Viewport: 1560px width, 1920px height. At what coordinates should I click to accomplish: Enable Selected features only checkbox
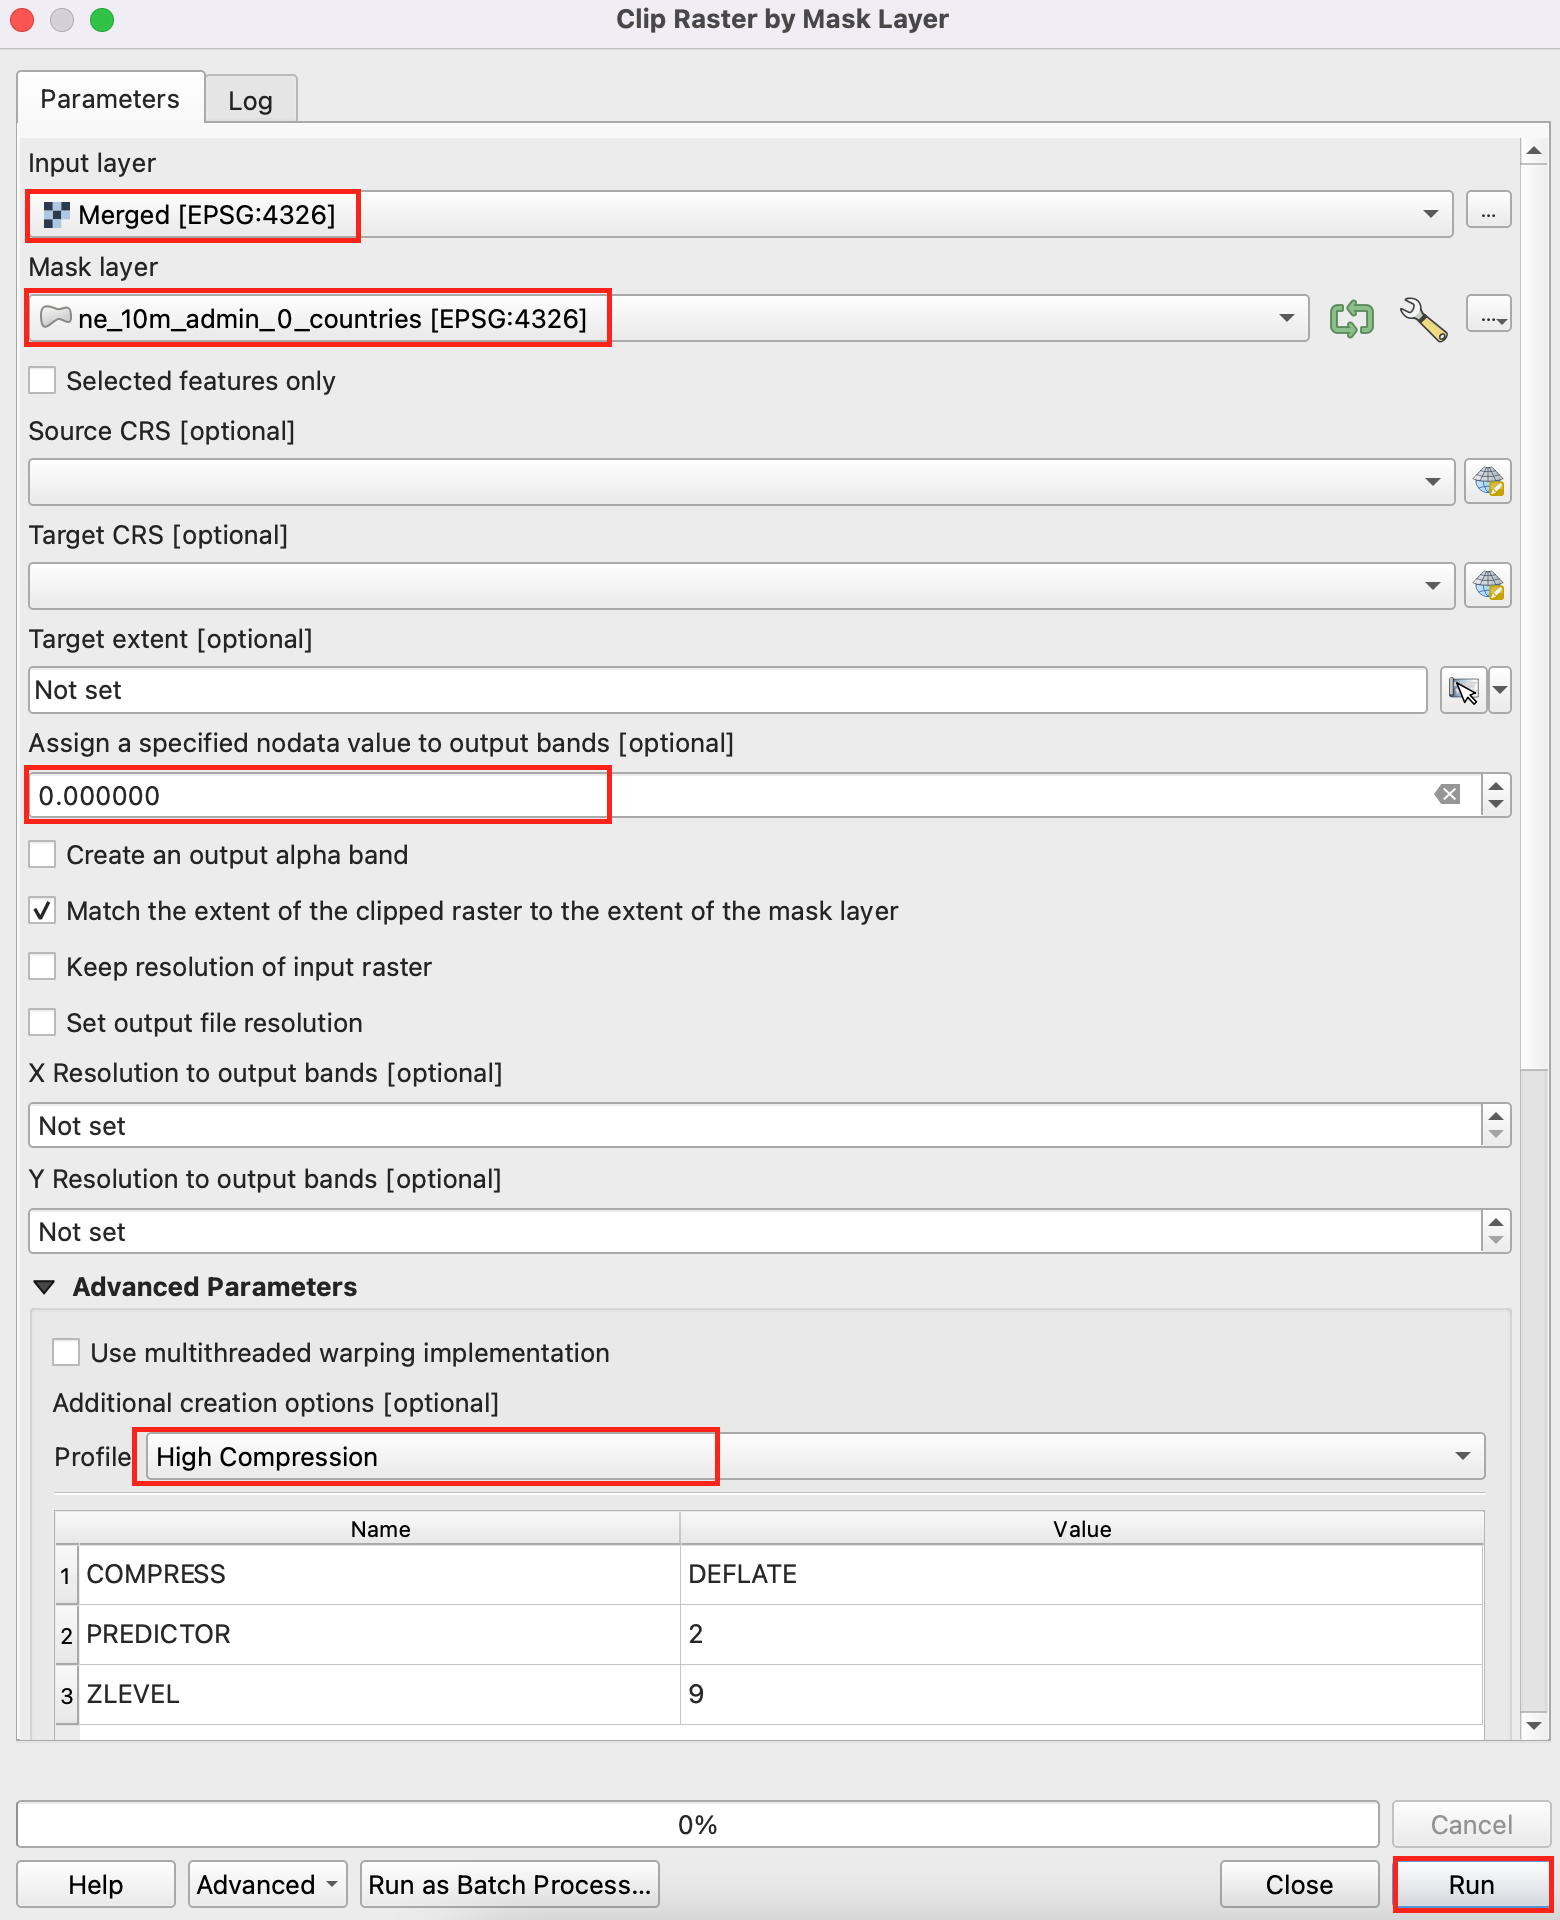pyautogui.click(x=42, y=381)
